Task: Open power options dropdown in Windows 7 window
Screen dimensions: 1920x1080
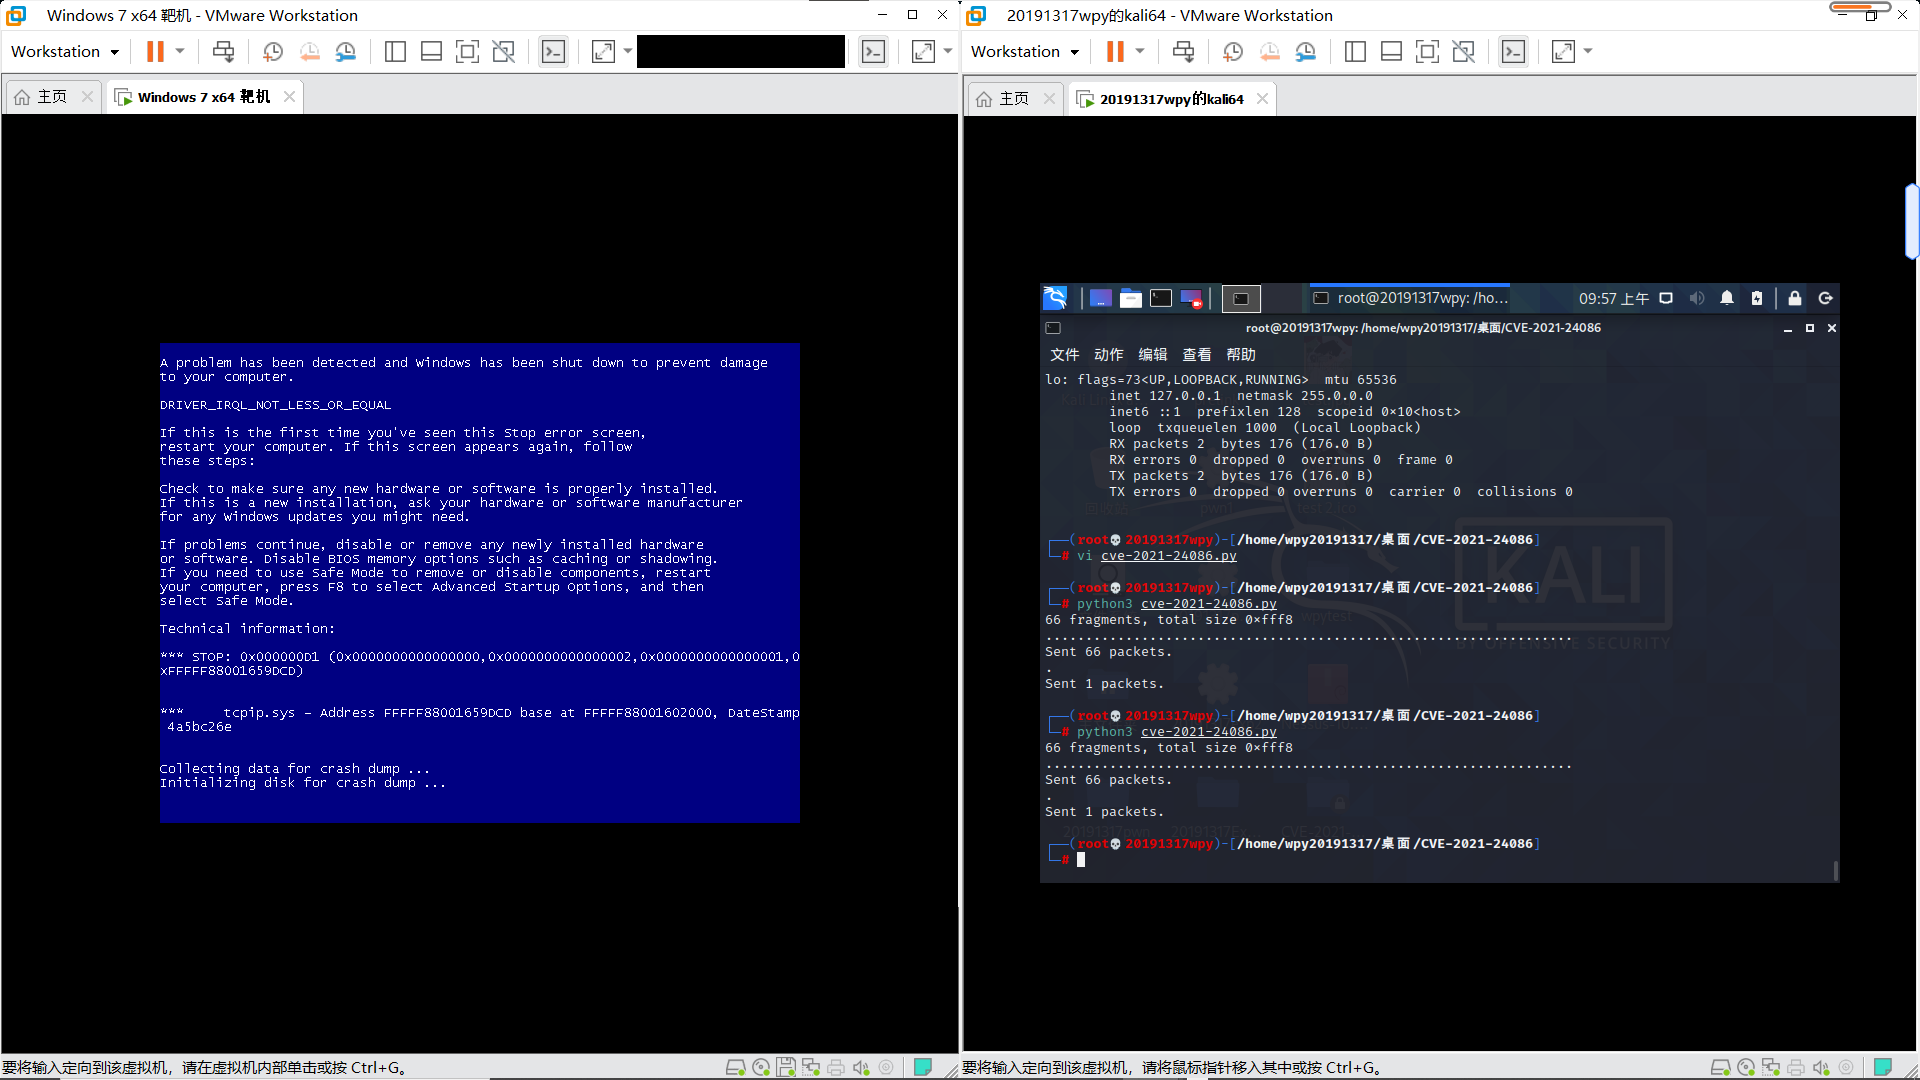Action: [180, 51]
